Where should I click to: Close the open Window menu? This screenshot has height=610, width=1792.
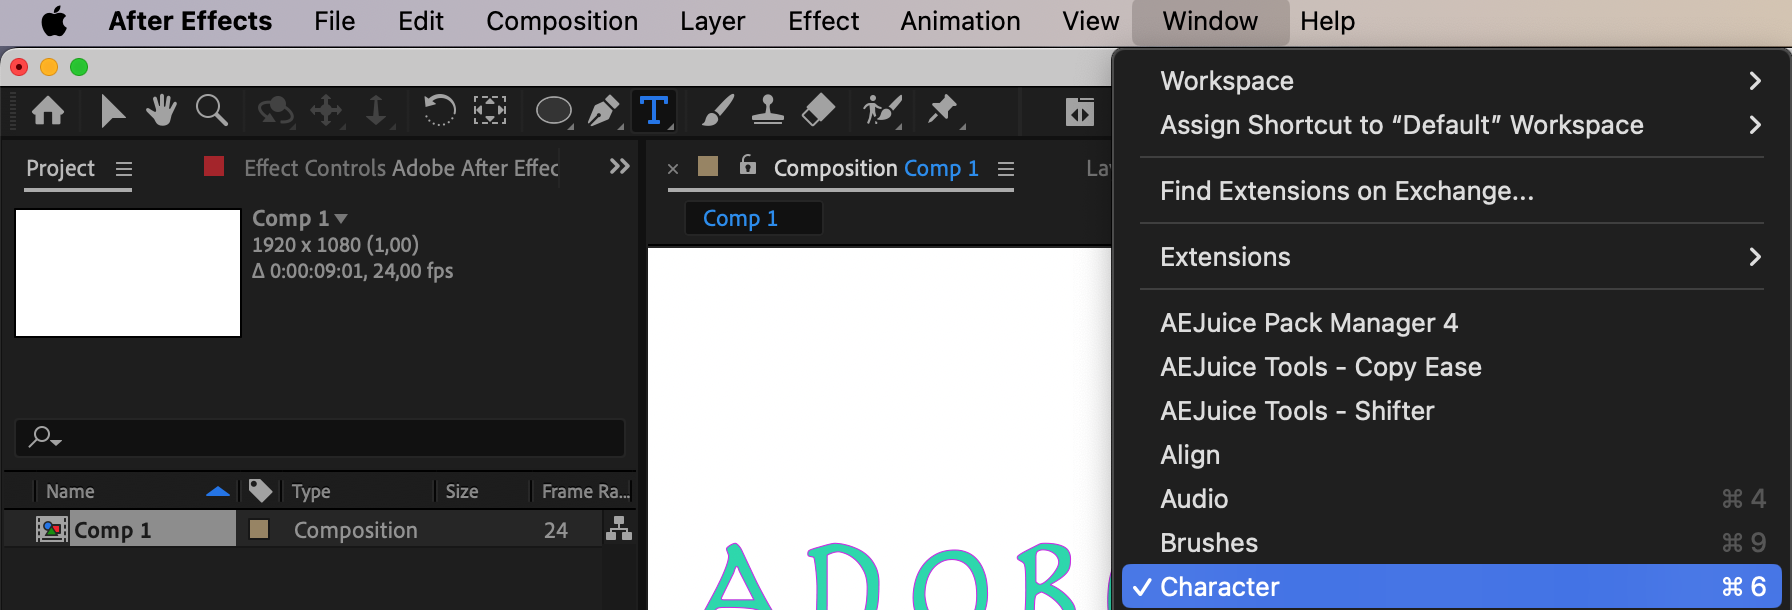(x=1210, y=21)
